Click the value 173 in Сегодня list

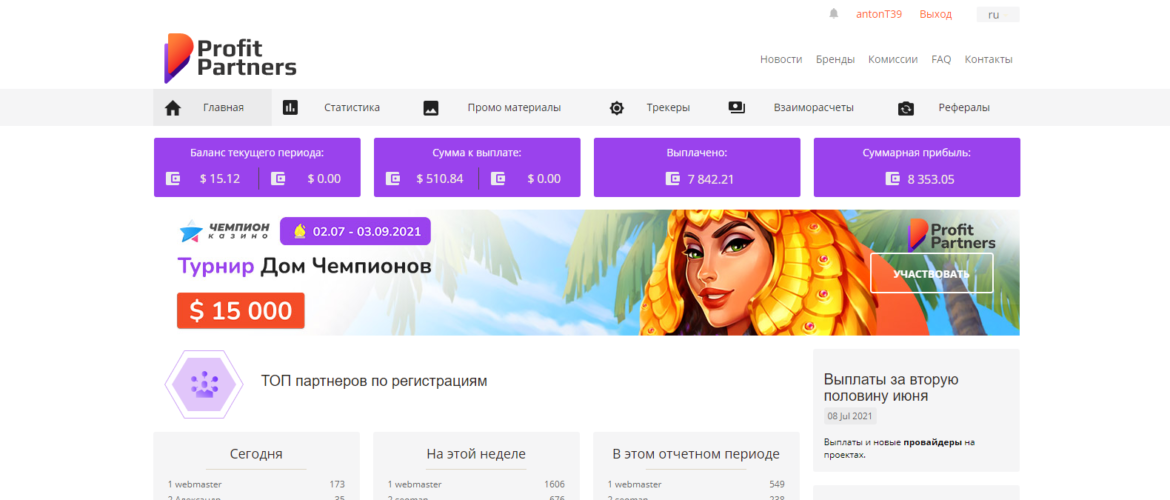point(337,484)
